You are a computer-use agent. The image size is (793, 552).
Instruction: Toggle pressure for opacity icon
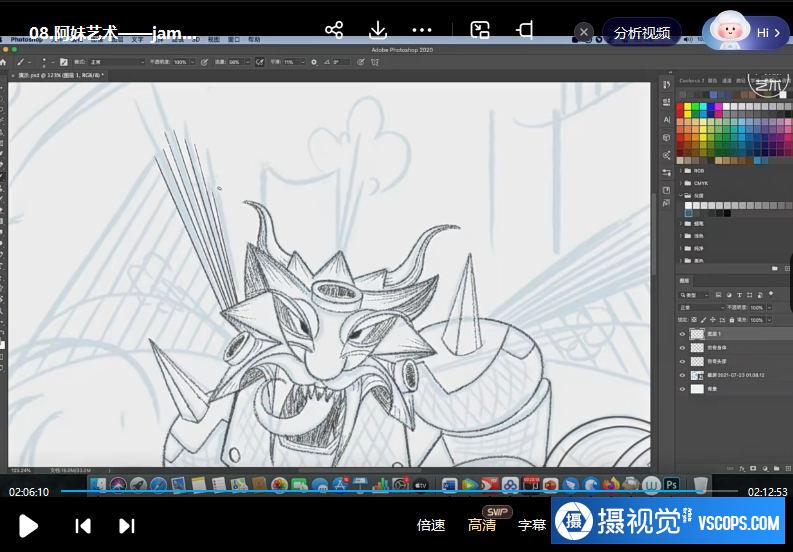204,62
